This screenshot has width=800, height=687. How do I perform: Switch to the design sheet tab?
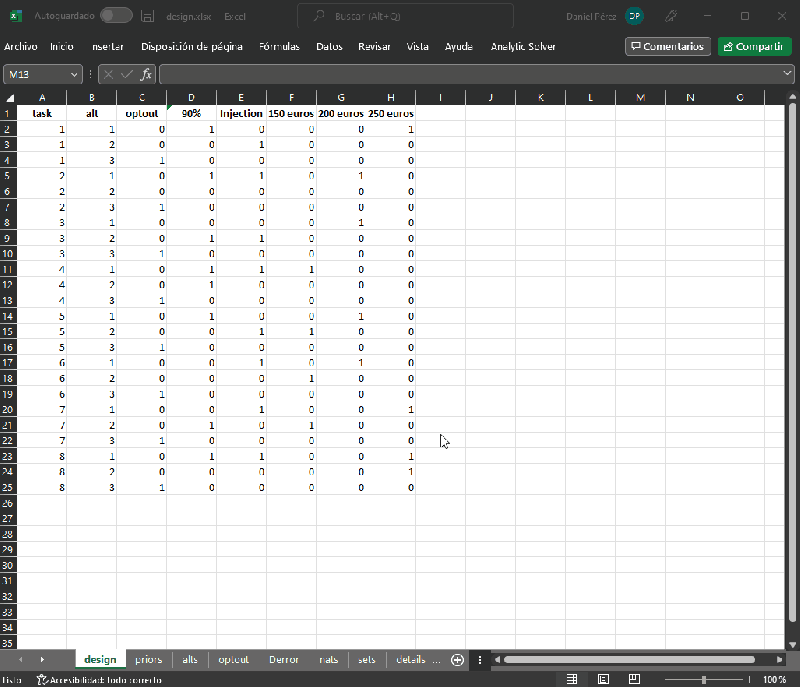tap(100, 659)
